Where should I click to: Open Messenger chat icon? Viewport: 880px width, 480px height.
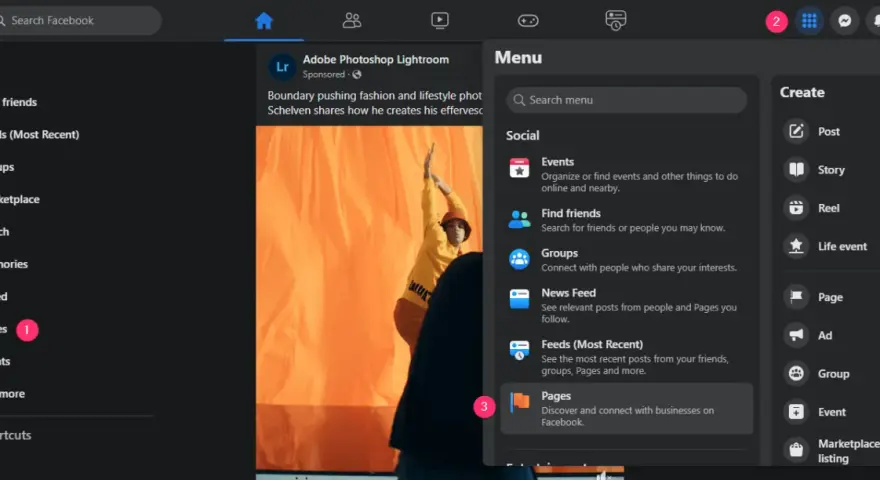(845, 21)
